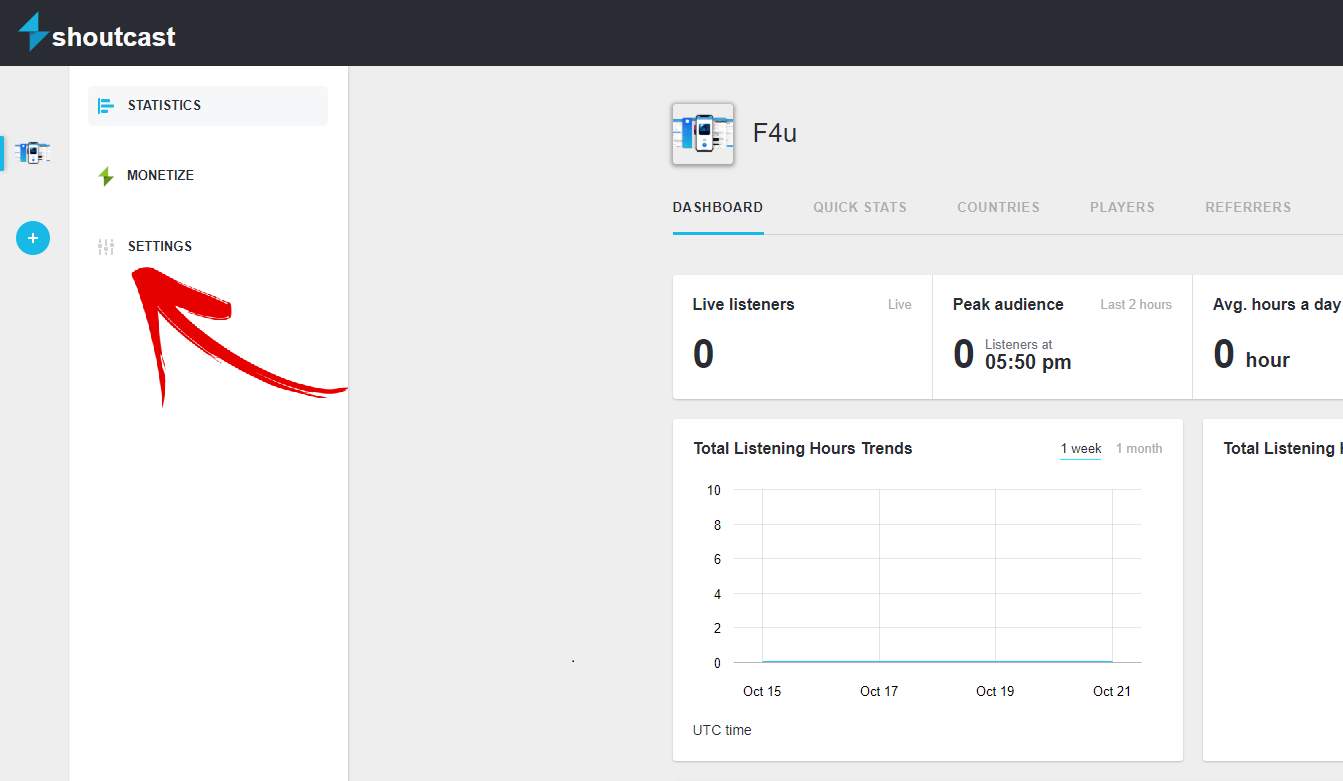Screen dimensions: 1343x781
Task: Switch to the Countries tab
Action: pos(998,208)
